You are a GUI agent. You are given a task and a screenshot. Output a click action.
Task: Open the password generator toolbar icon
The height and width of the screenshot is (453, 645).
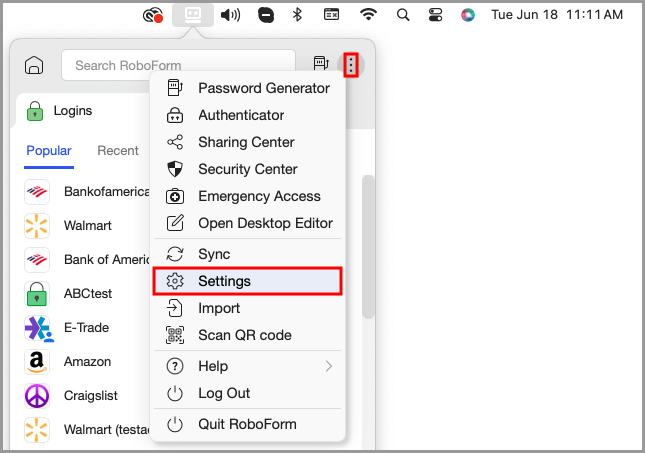point(321,64)
